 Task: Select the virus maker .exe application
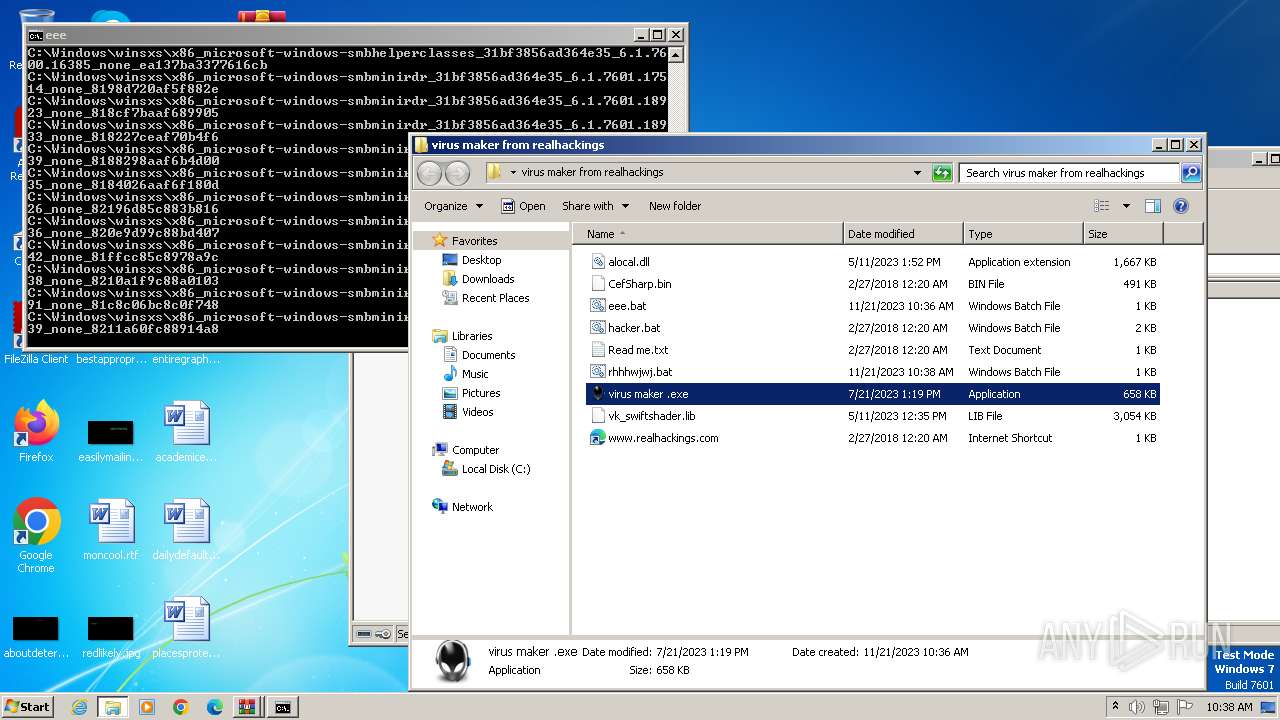pos(872,394)
